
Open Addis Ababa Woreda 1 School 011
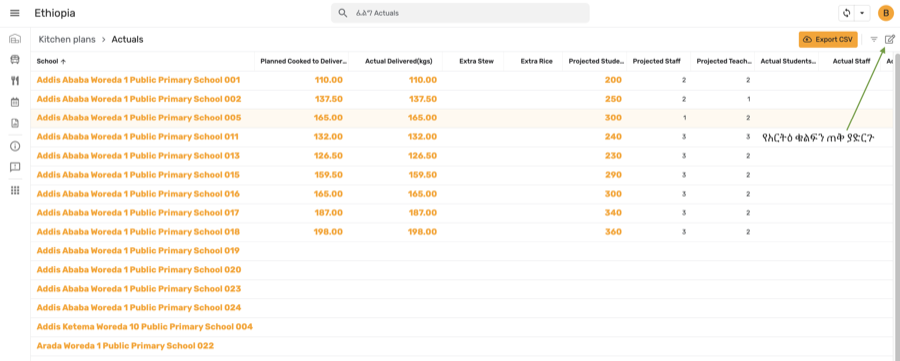[138, 137]
